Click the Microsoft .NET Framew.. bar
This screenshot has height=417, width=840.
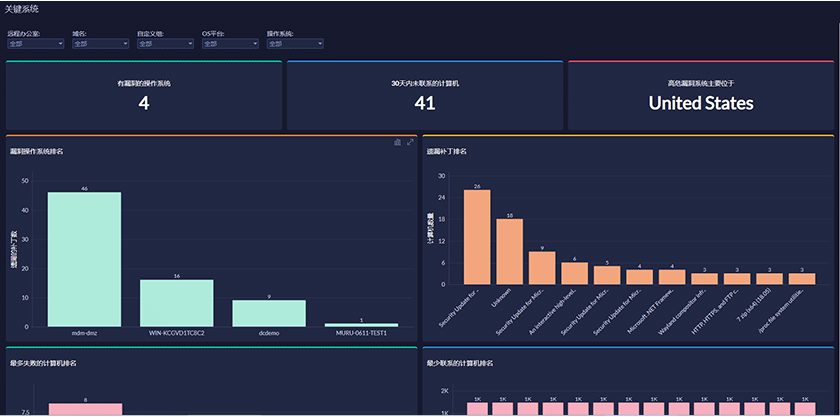672,277
